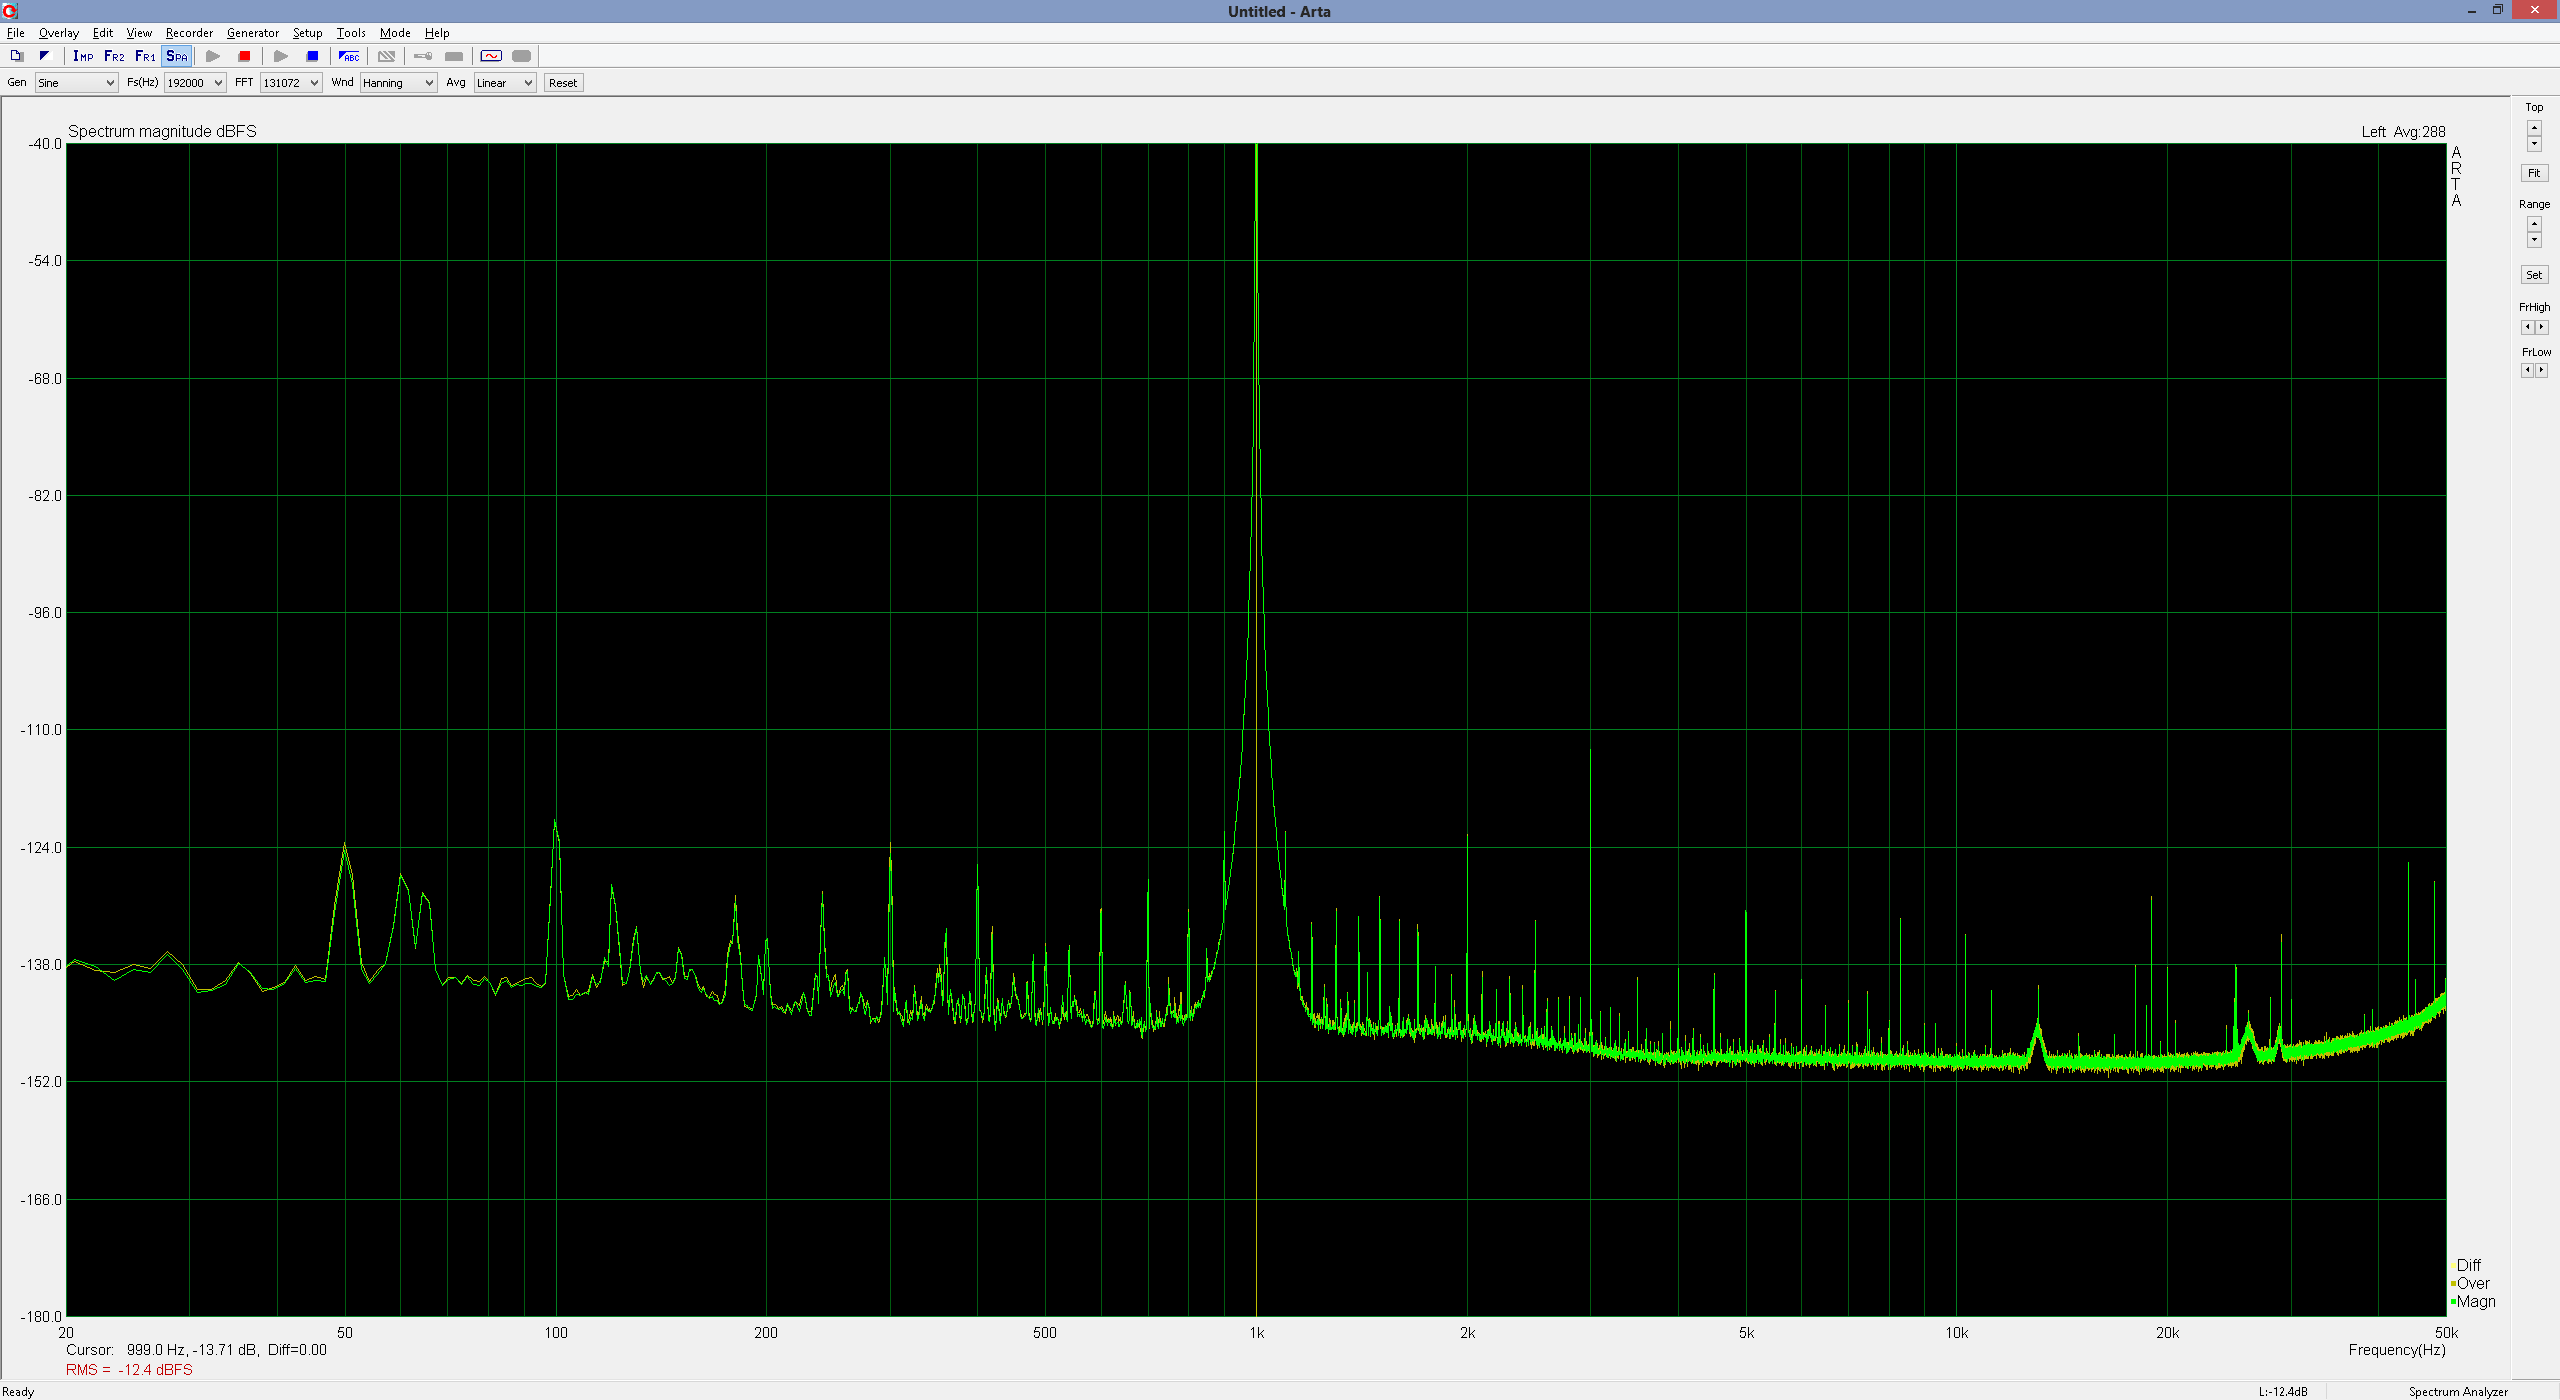Viewport: 2560px width, 1400px height.
Task: Increase Top level with up arrow
Action: pyautogui.click(x=2534, y=126)
